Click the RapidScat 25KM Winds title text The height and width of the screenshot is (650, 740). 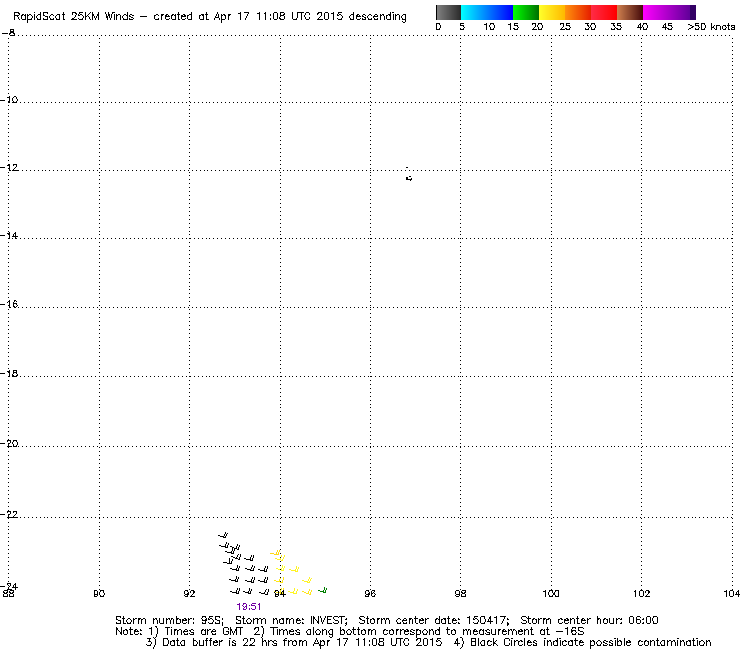75,17
